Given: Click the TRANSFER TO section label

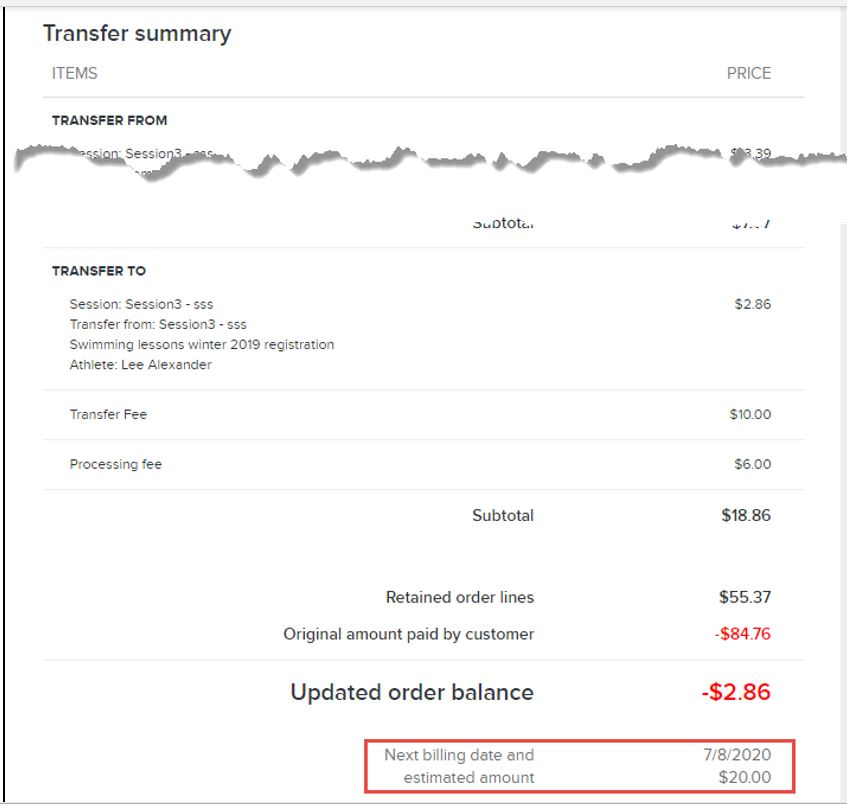Looking at the screenshot, I should click(99, 271).
